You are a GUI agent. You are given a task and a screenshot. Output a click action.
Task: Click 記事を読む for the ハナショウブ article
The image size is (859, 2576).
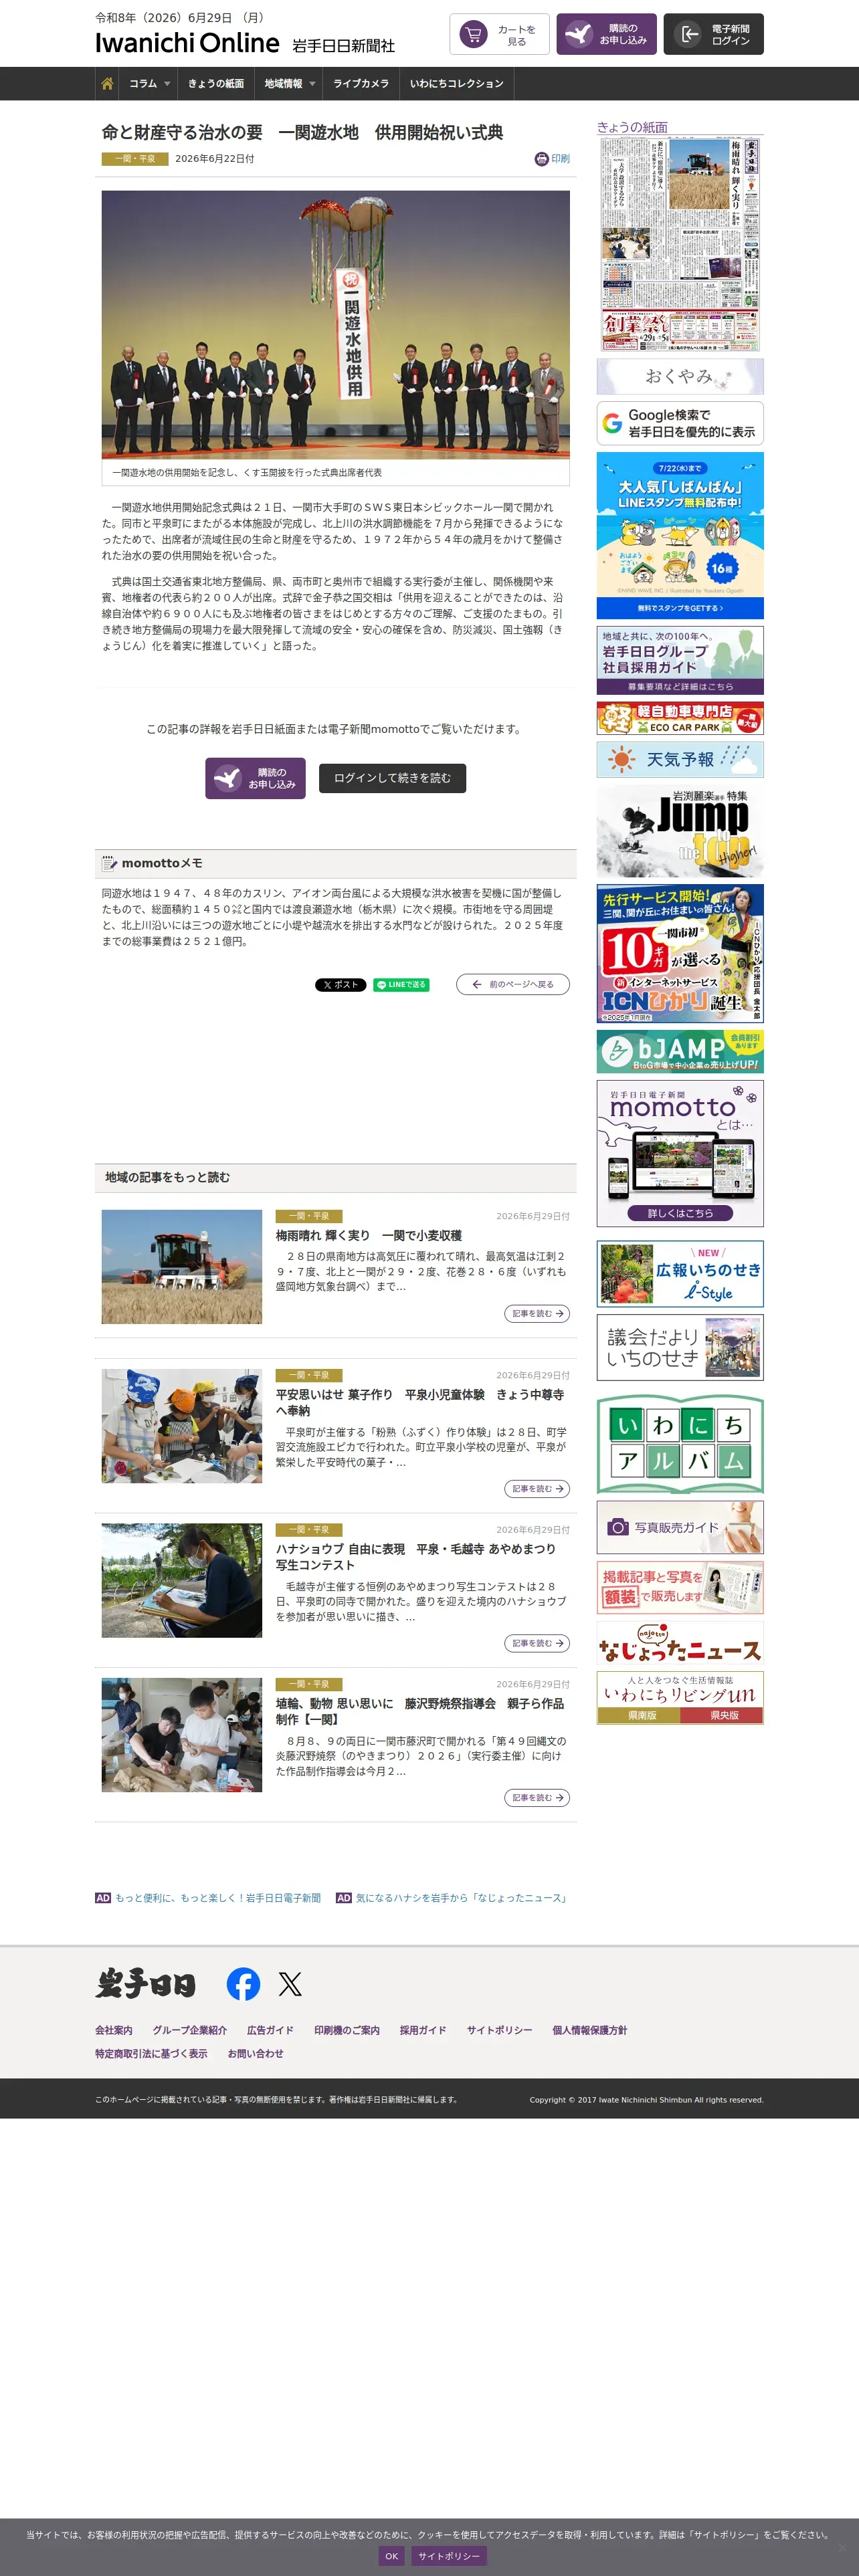[537, 1643]
